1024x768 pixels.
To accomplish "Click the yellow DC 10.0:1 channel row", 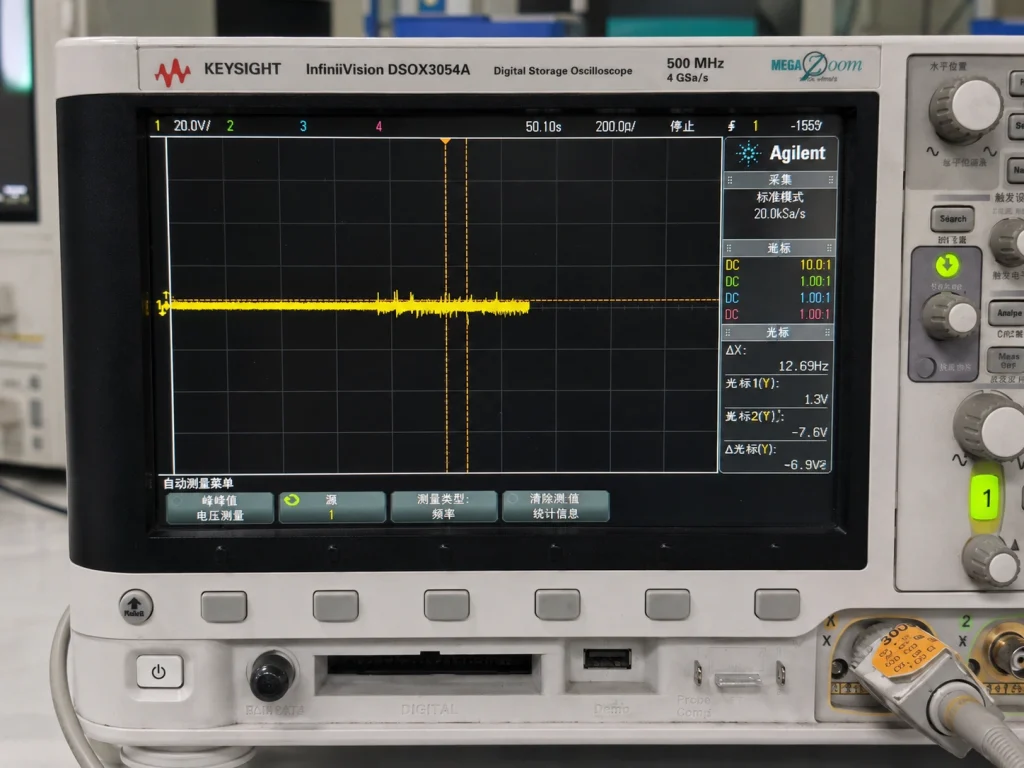I will pos(778,264).
